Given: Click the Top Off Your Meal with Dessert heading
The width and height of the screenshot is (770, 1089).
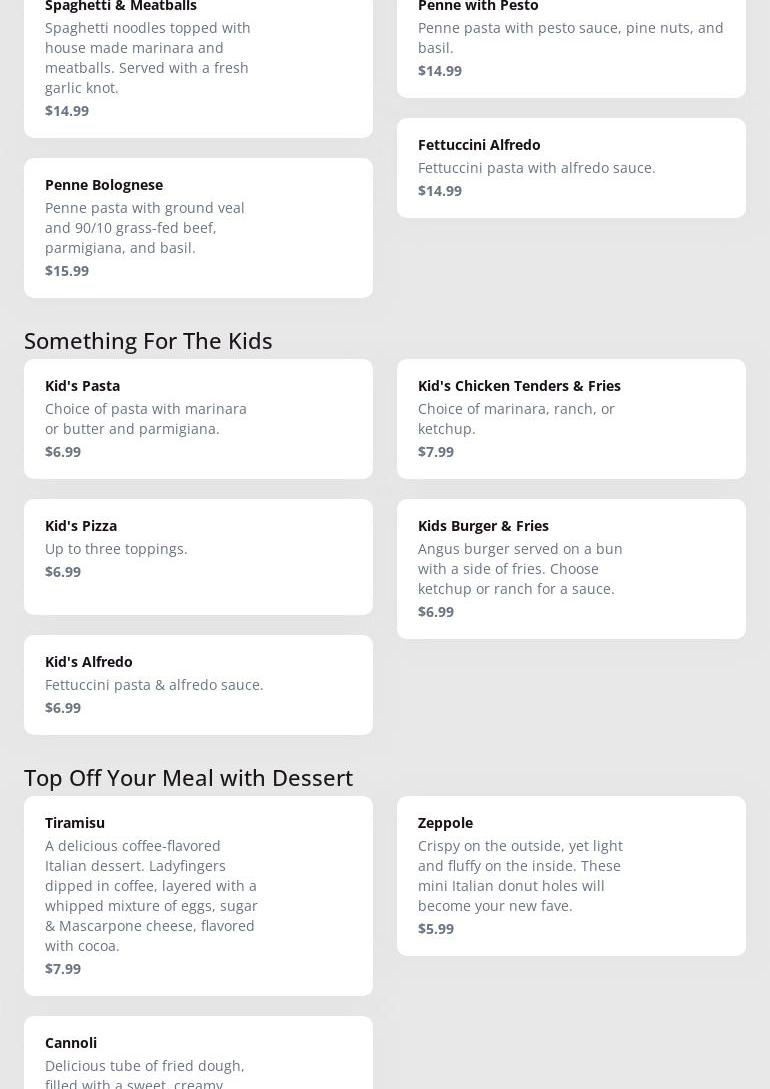Looking at the screenshot, I should [x=188, y=778].
